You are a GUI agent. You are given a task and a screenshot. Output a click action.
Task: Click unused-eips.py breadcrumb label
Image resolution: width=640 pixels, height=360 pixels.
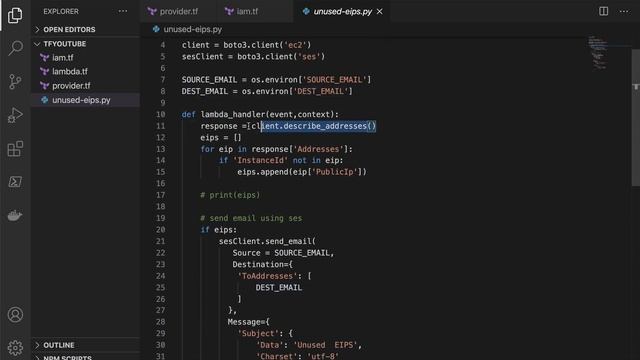pyautogui.click(x=193, y=29)
